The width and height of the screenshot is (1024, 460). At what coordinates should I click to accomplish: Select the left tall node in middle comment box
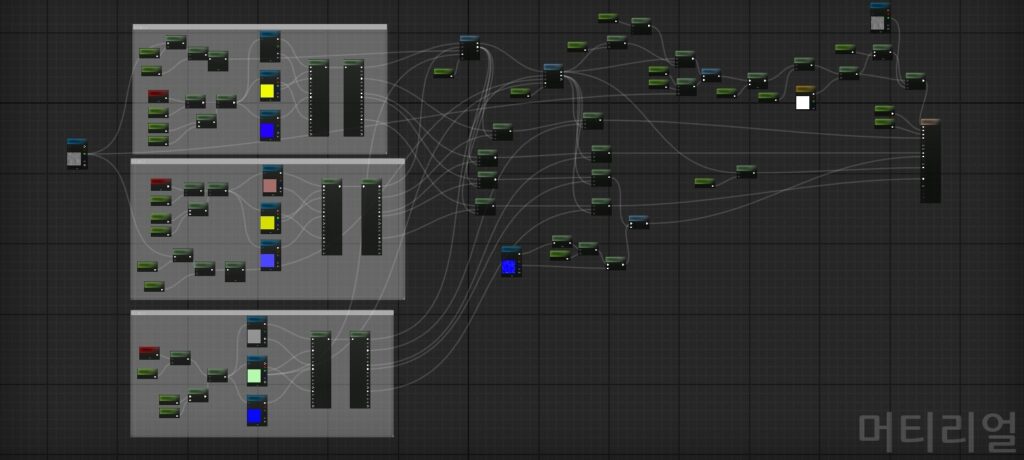[332, 217]
